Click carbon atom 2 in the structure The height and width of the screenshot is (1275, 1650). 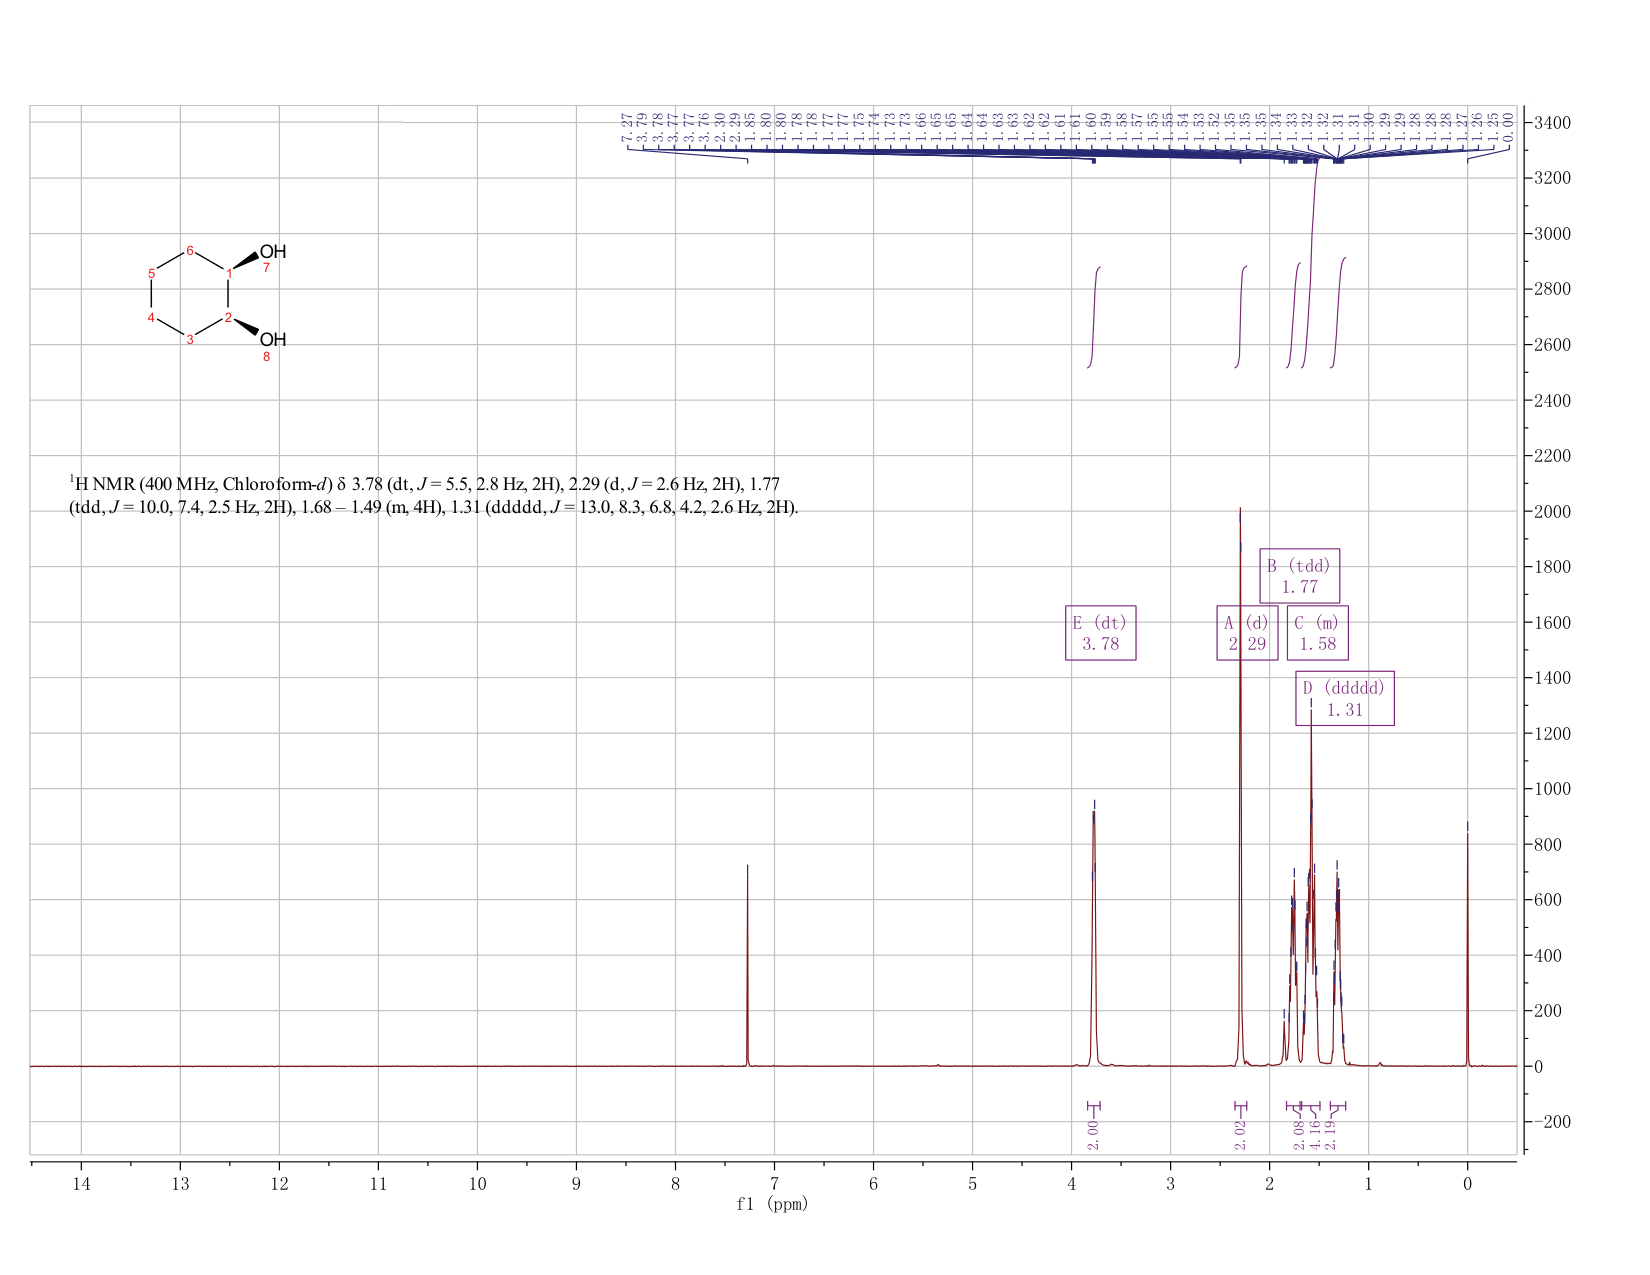pos(228,318)
